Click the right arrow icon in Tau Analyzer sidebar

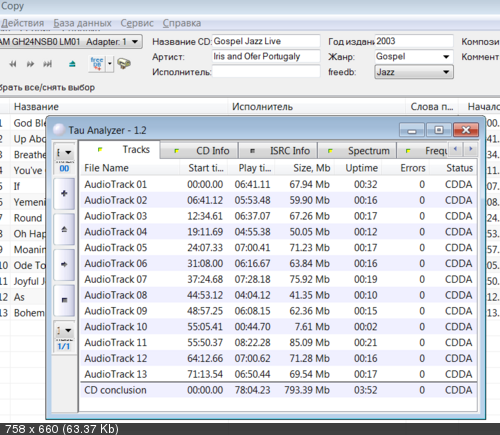[x=64, y=265]
